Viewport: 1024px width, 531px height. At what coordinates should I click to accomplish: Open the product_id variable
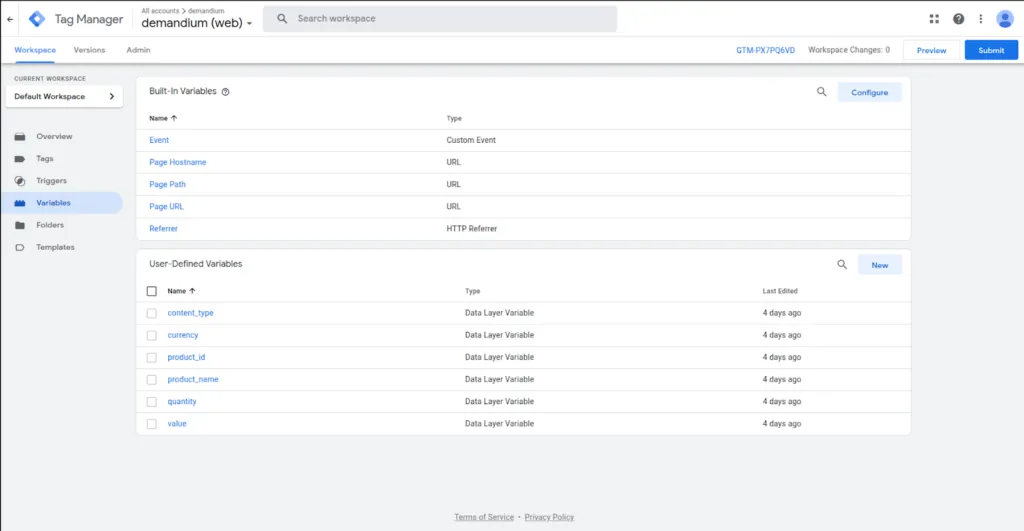186,357
